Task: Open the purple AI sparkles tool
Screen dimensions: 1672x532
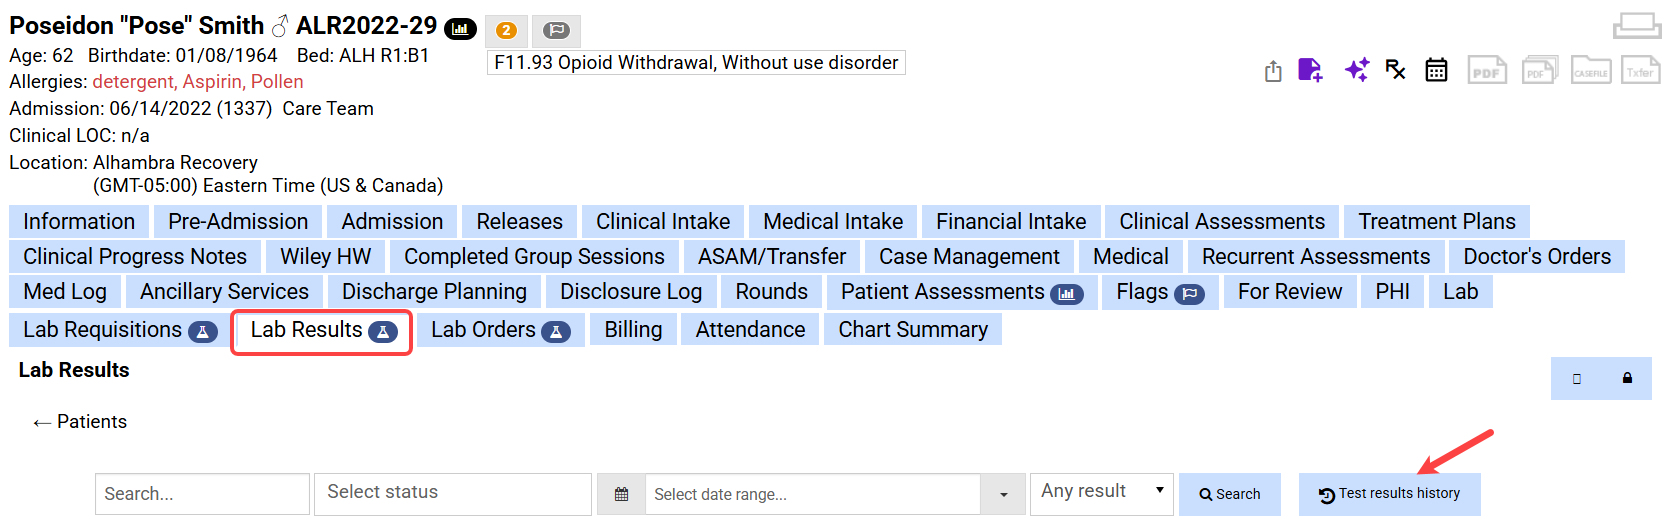Action: click(x=1356, y=70)
